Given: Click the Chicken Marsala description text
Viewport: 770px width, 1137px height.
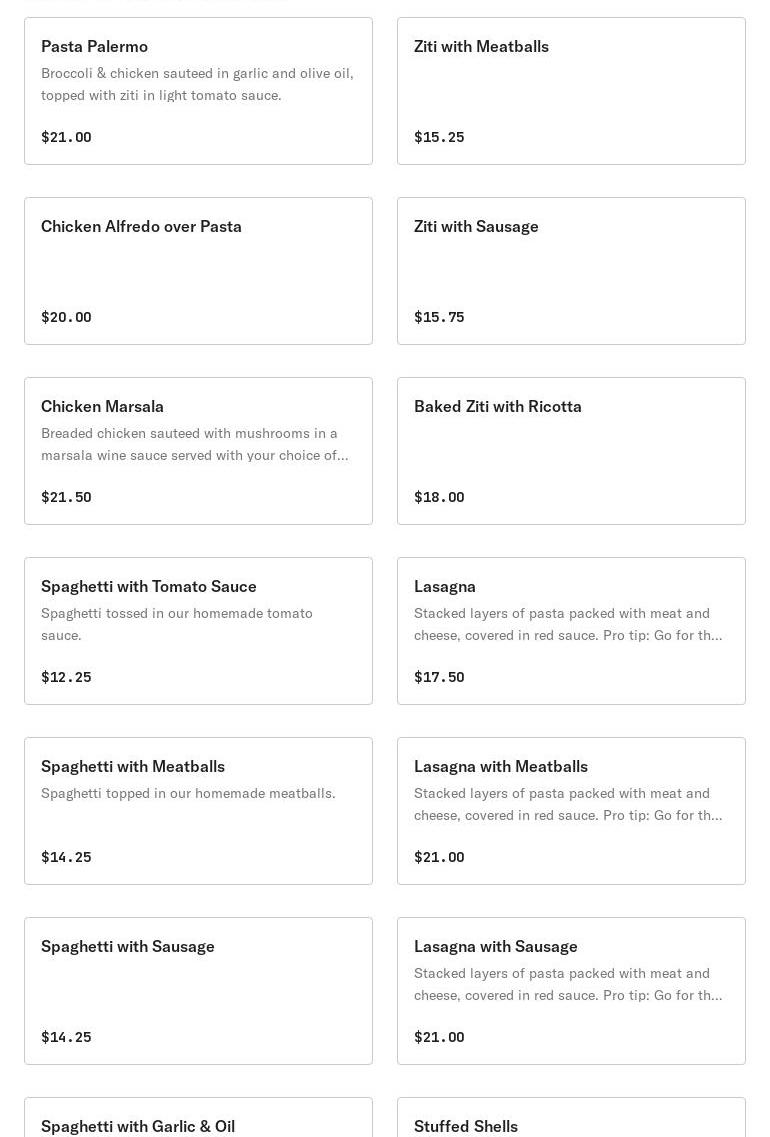Looking at the screenshot, I should pos(194,444).
